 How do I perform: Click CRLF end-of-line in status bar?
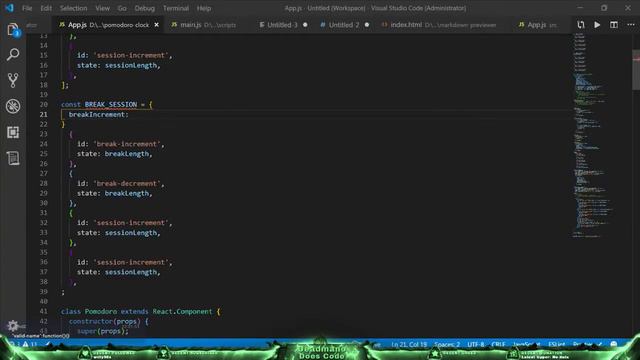coord(498,344)
